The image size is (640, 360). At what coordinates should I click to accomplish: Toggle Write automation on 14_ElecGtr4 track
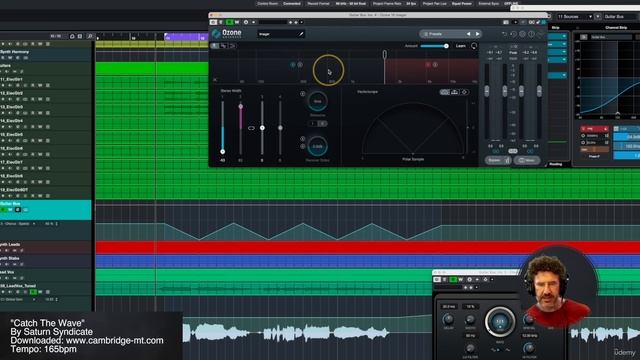40,127
